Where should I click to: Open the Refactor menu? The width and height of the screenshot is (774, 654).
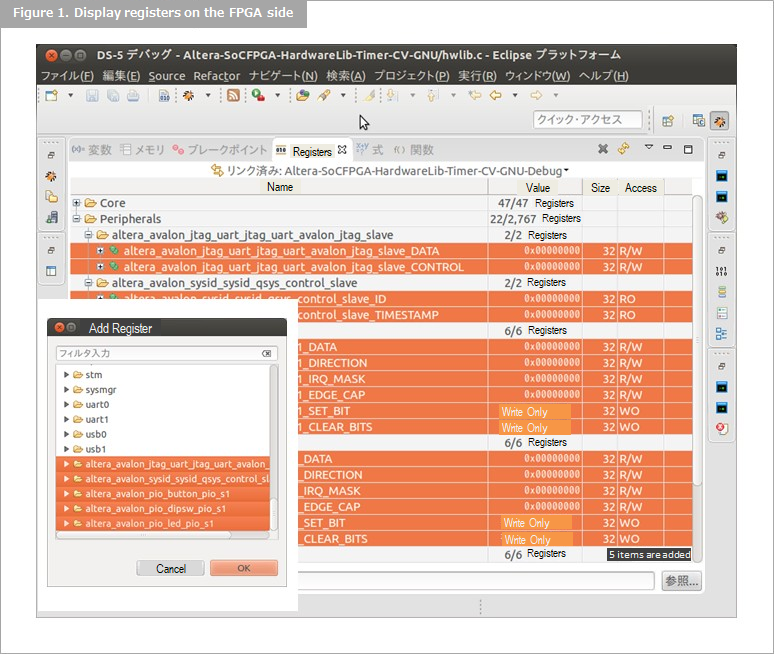[216, 76]
